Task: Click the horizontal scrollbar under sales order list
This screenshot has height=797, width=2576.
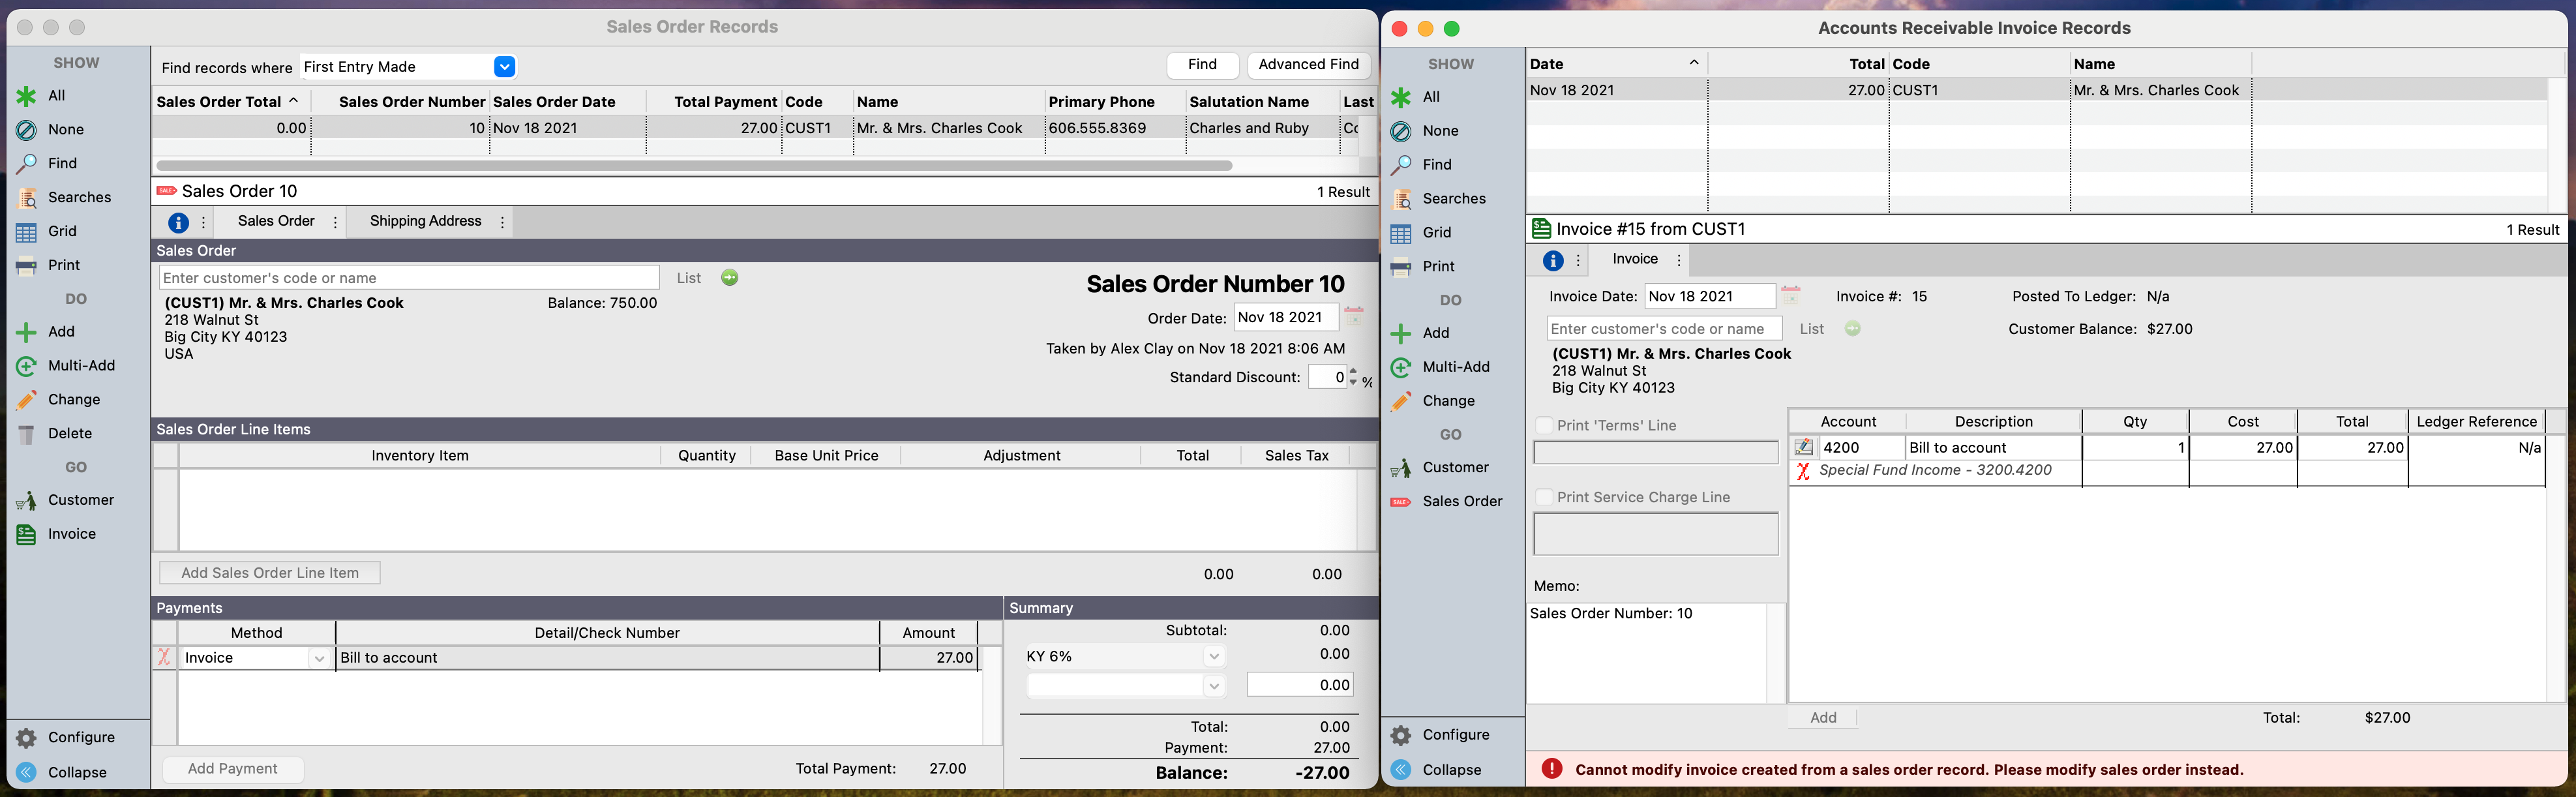Action: [694, 166]
